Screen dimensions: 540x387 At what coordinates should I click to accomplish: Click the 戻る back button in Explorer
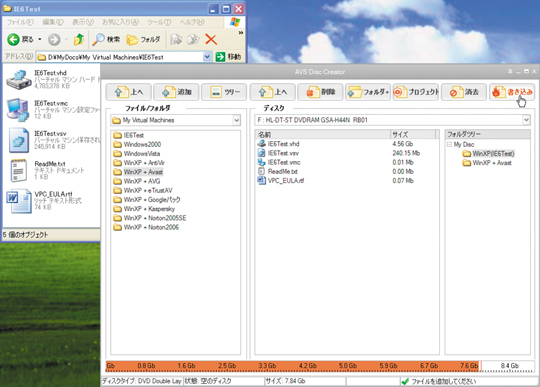coord(20,40)
